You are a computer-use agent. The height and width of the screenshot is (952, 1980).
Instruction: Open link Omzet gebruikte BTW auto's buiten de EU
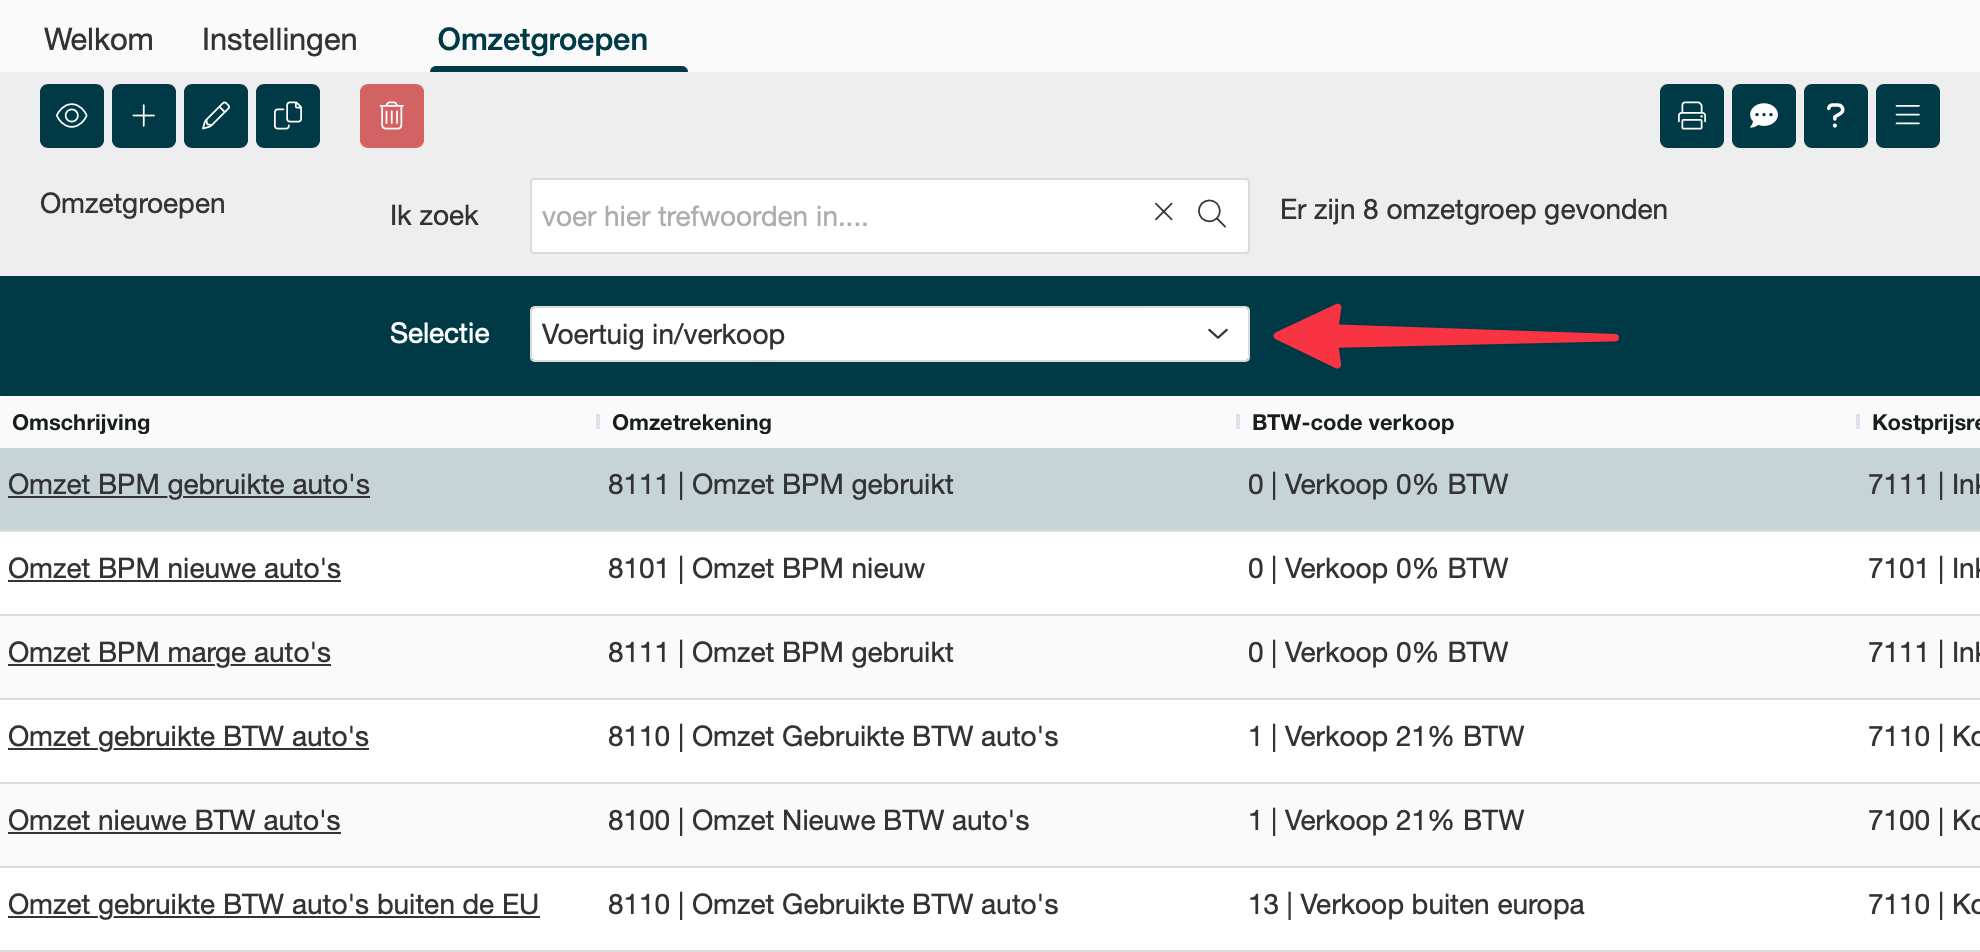(273, 905)
